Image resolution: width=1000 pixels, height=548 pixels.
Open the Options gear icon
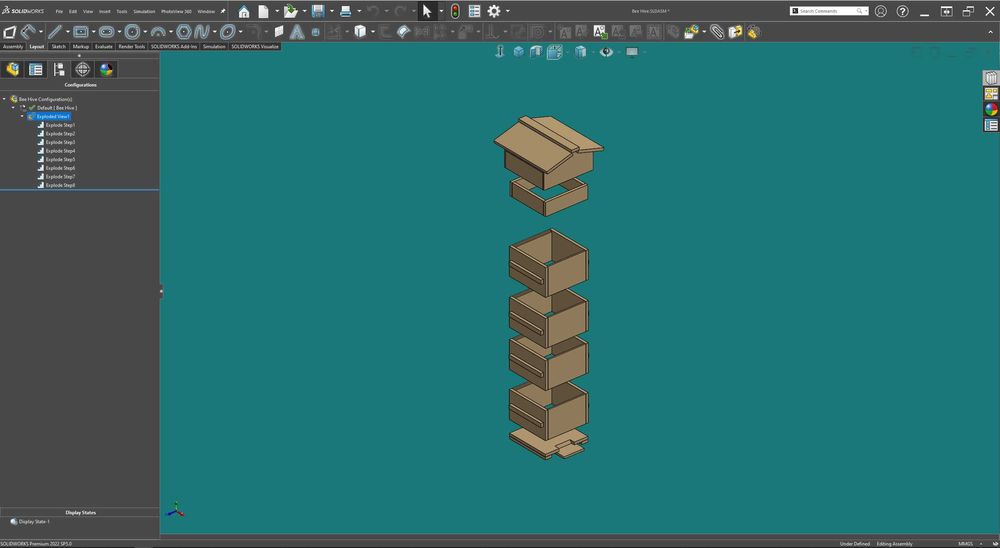coord(494,11)
